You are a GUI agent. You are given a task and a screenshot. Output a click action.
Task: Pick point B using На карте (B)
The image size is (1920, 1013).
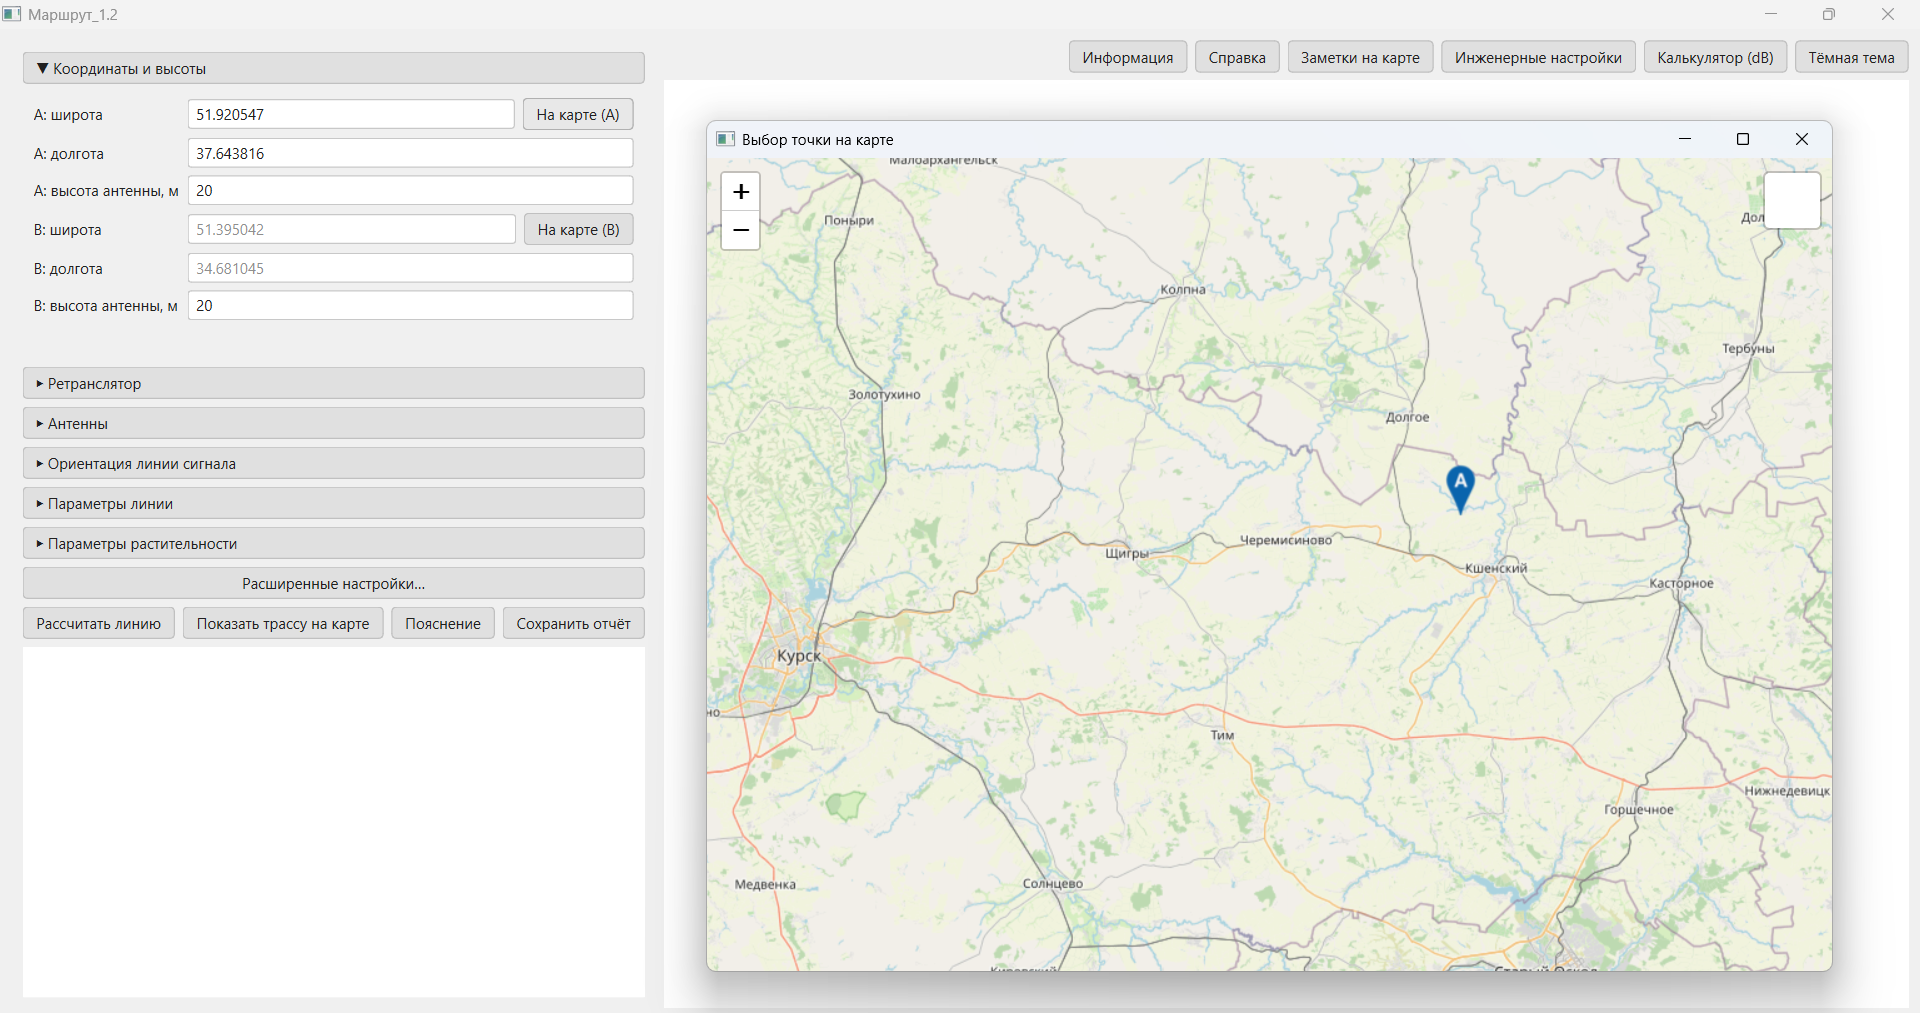coord(578,230)
